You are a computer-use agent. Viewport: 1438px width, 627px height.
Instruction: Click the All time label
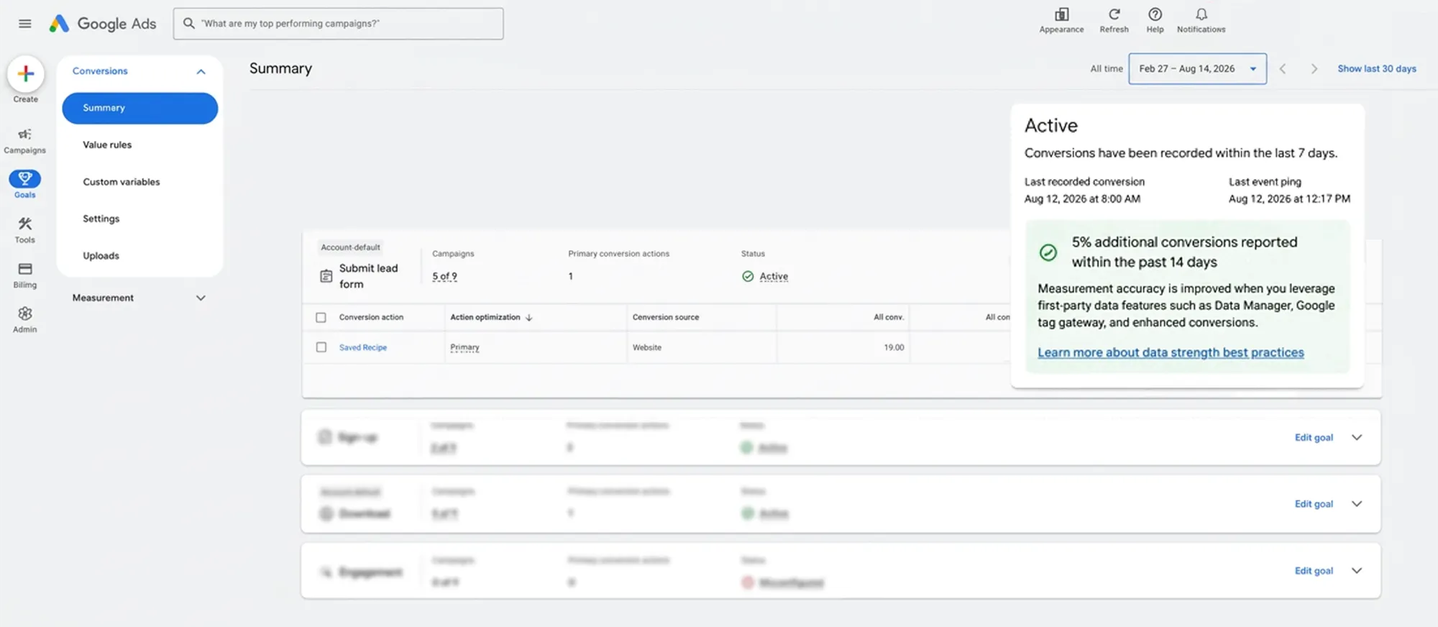point(1106,69)
